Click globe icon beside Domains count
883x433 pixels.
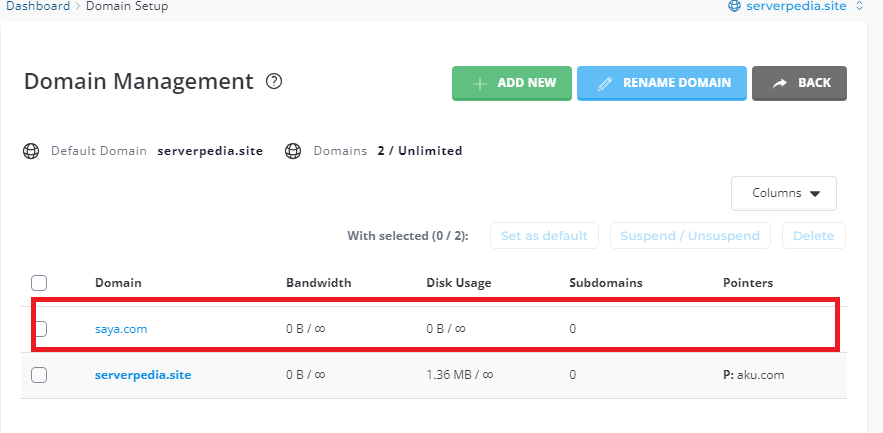click(x=293, y=151)
